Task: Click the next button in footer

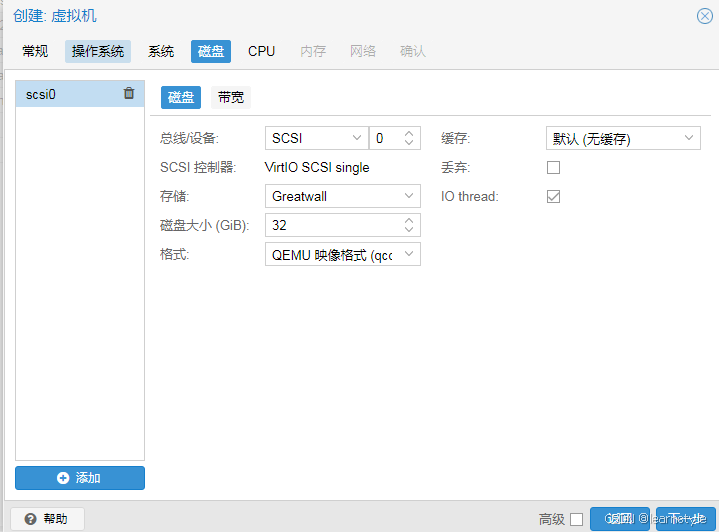Action: (686, 519)
